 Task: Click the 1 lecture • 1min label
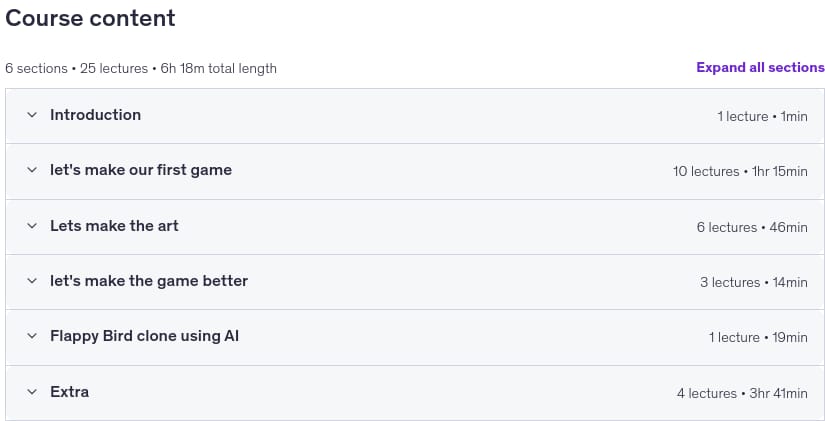pyautogui.click(x=762, y=116)
